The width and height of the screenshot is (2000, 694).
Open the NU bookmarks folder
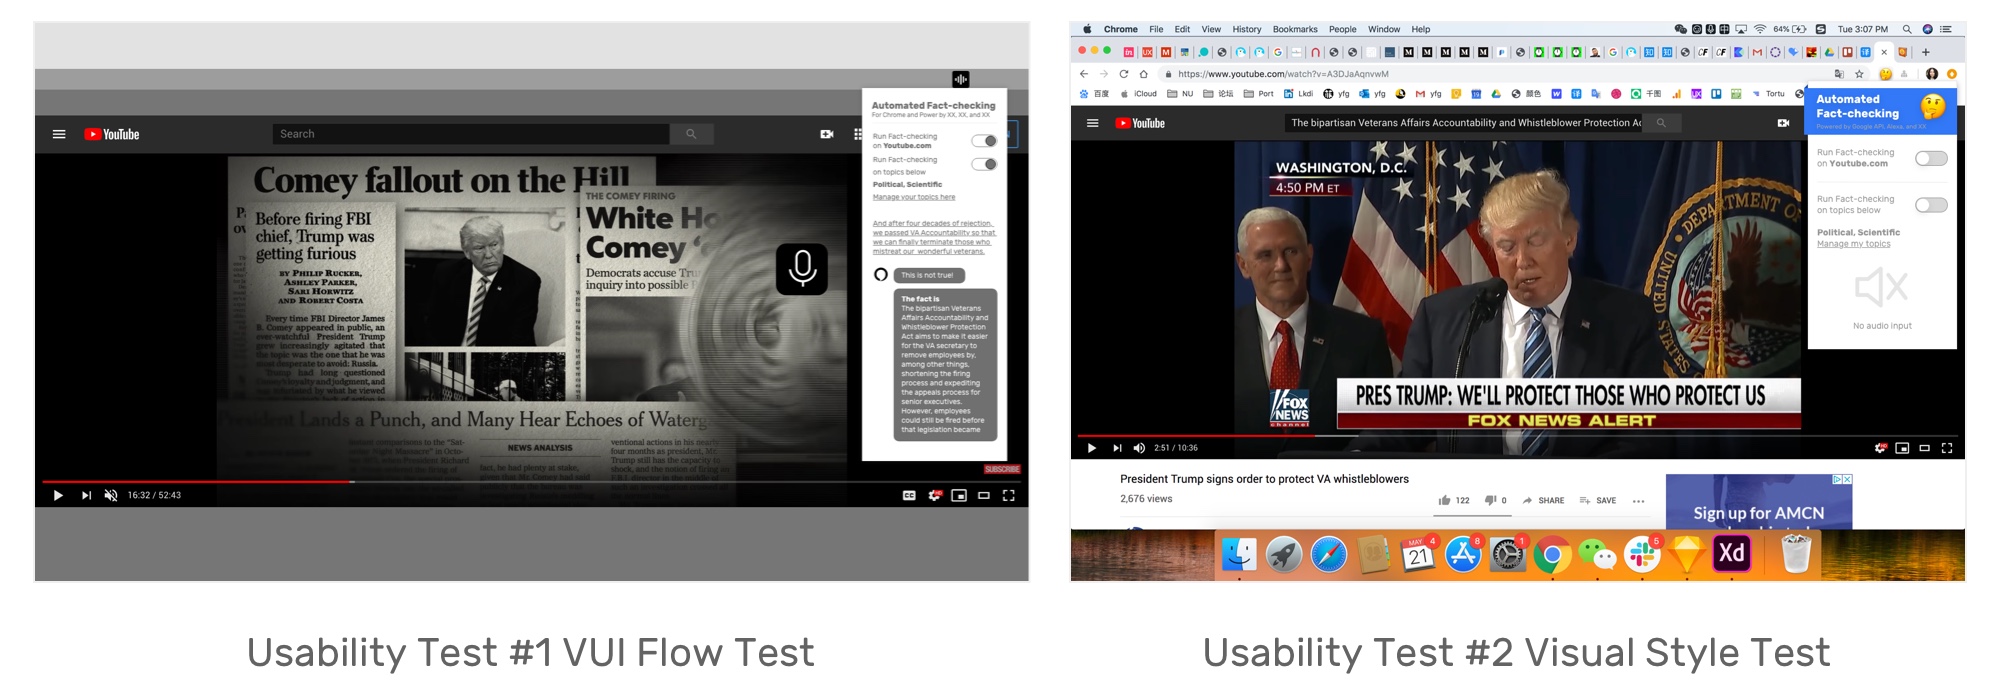pos(1180,94)
